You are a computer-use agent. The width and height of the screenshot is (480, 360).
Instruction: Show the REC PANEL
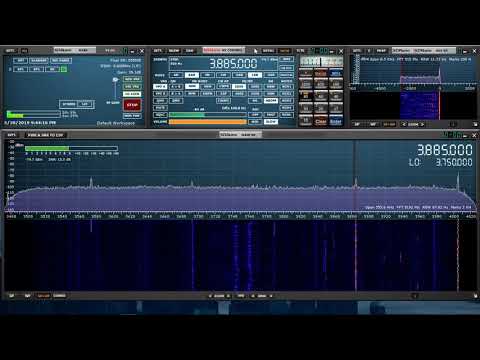coord(61,61)
